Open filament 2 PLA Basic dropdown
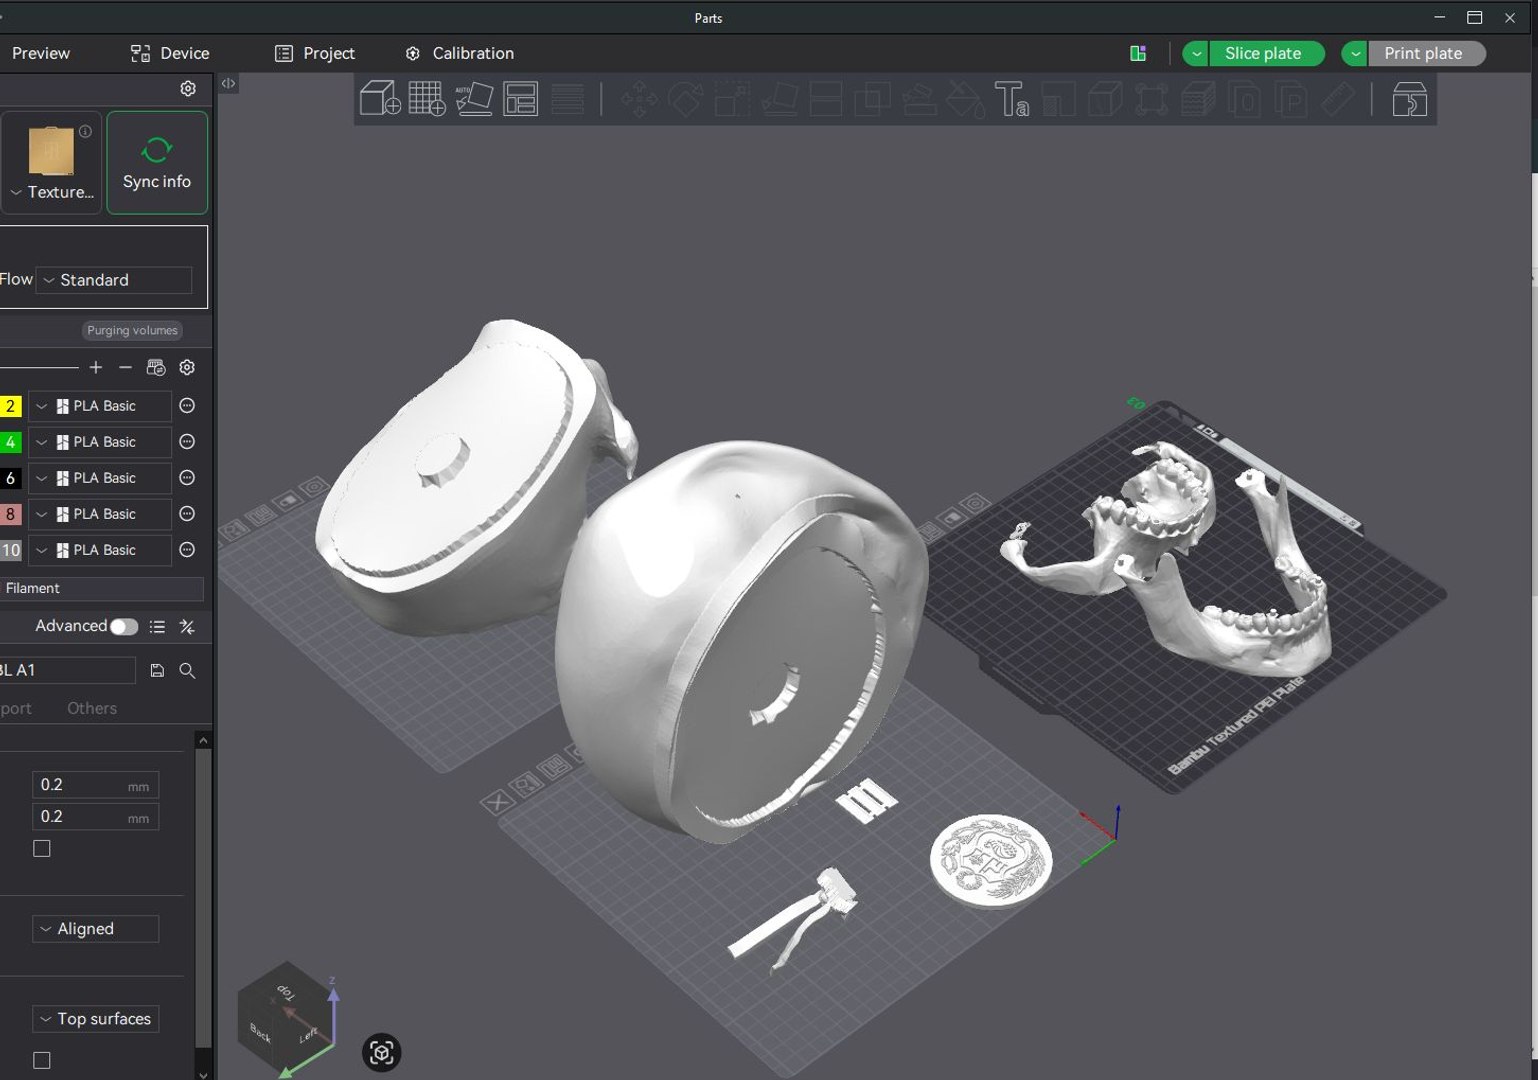The width and height of the screenshot is (1538, 1080). 99,406
